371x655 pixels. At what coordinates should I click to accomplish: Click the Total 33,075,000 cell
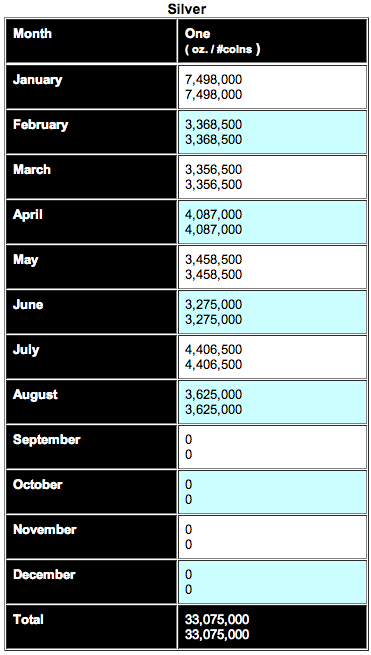pyautogui.click(x=272, y=627)
